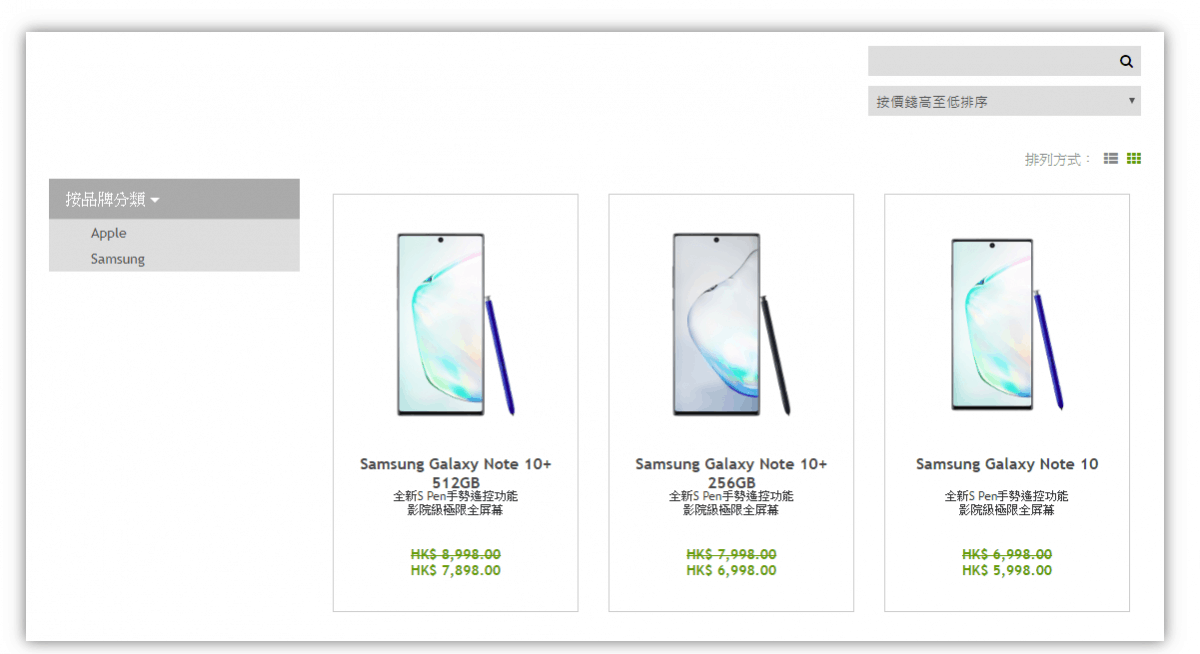Switch to grid view layout icon
Image resolution: width=1200 pixels, height=654 pixels.
pos(1134,158)
